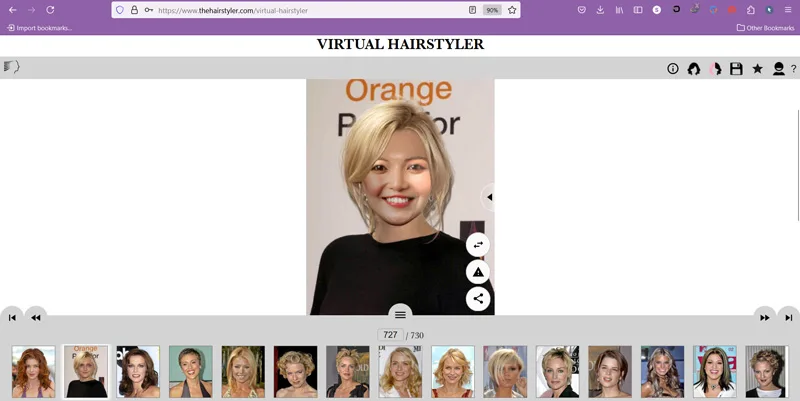This screenshot has height=401, width=800.
Task: Click the white circle S extension icon
Action: [657, 10]
